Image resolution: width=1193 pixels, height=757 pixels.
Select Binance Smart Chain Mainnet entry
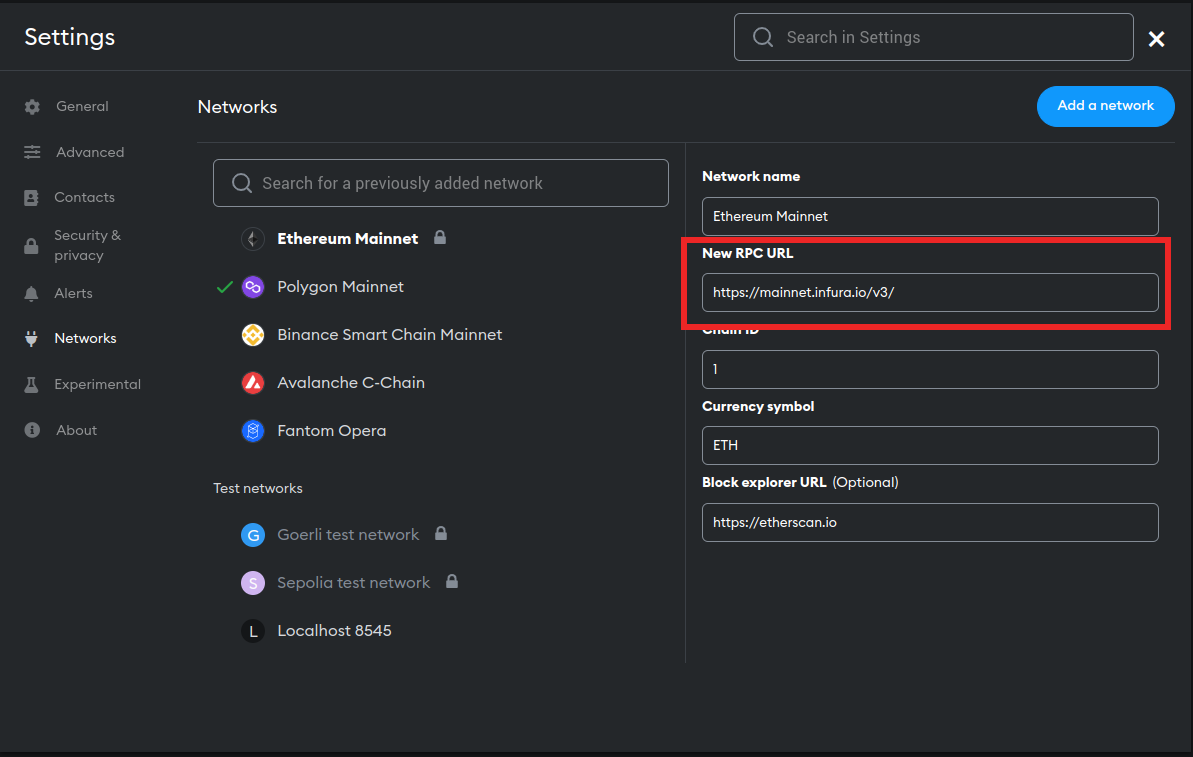click(x=389, y=335)
